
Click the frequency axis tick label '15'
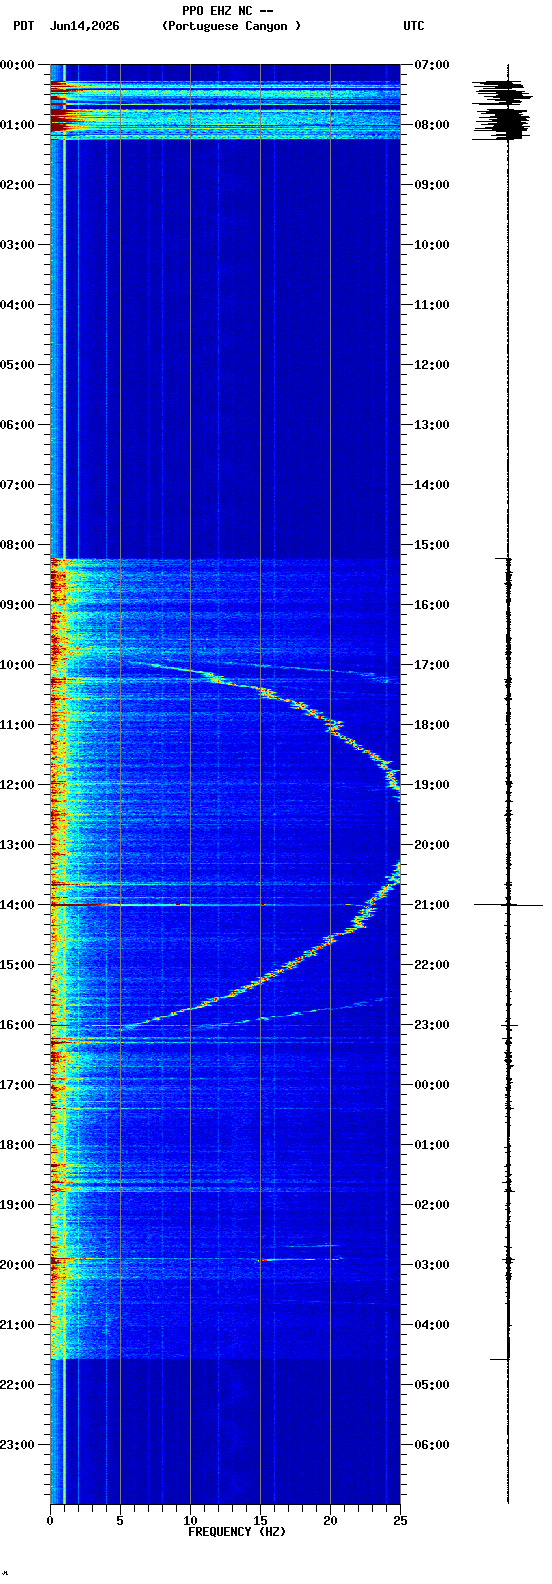pyautogui.click(x=260, y=1521)
